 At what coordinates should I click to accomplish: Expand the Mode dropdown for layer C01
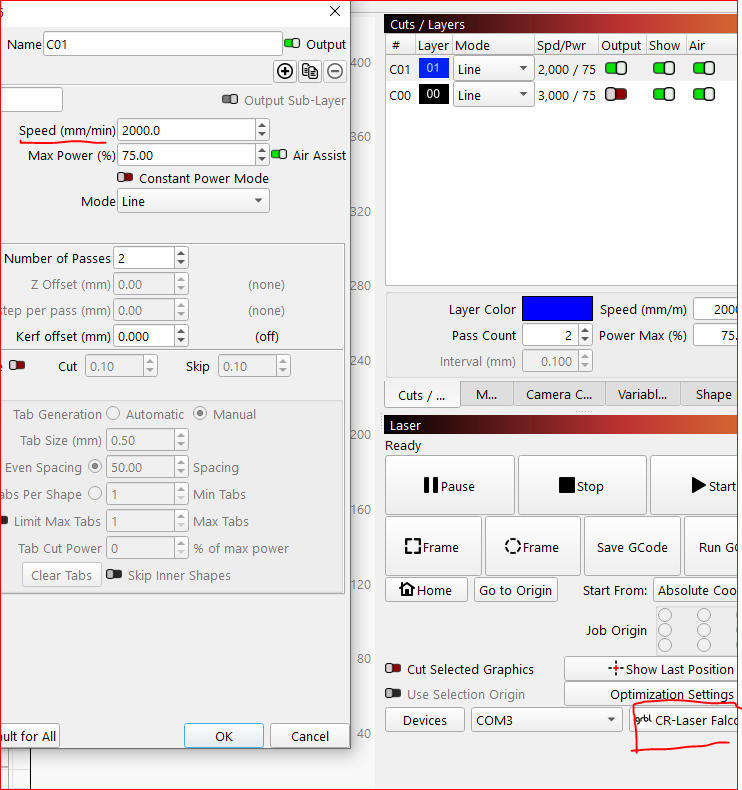[x=493, y=69]
